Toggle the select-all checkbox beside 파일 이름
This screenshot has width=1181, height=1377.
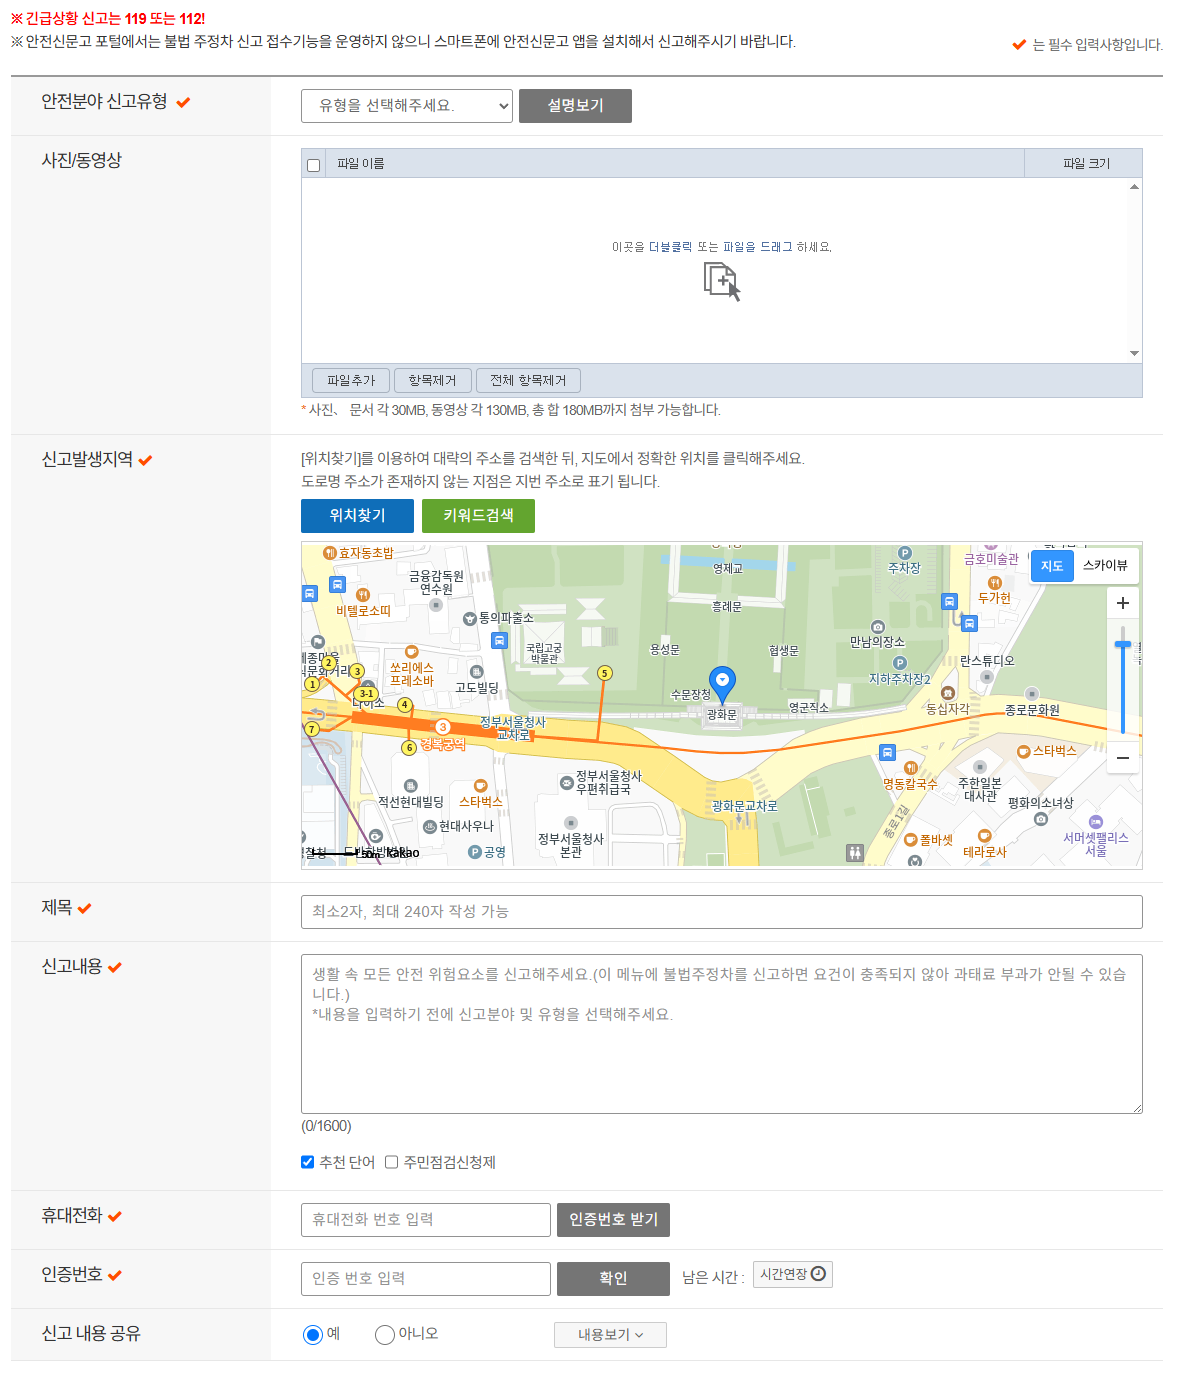pyautogui.click(x=314, y=165)
